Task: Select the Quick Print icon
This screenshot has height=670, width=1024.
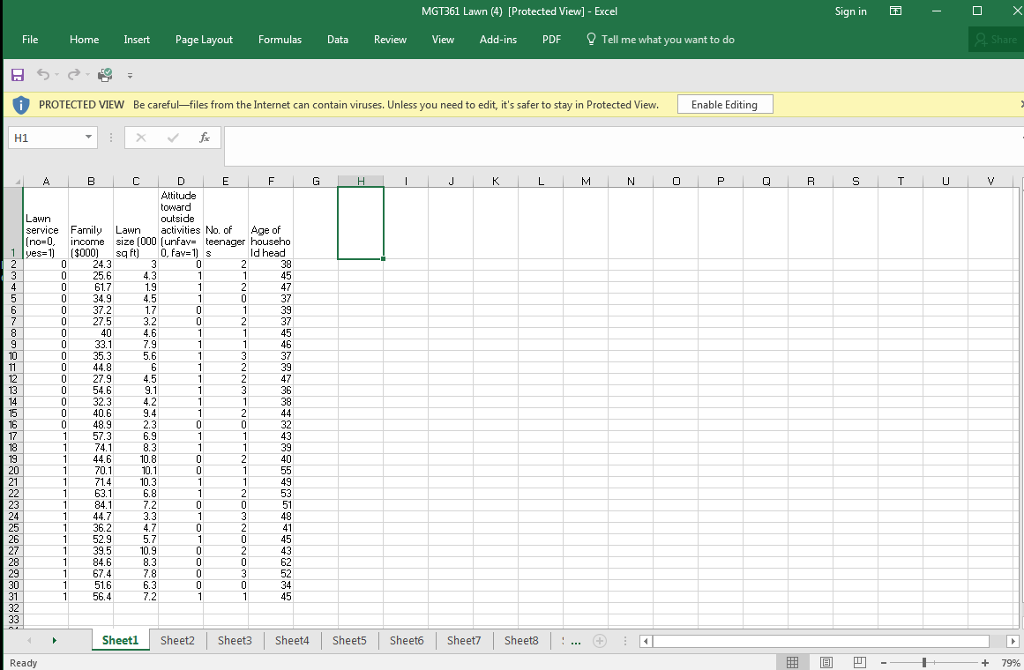Action: (104, 74)
